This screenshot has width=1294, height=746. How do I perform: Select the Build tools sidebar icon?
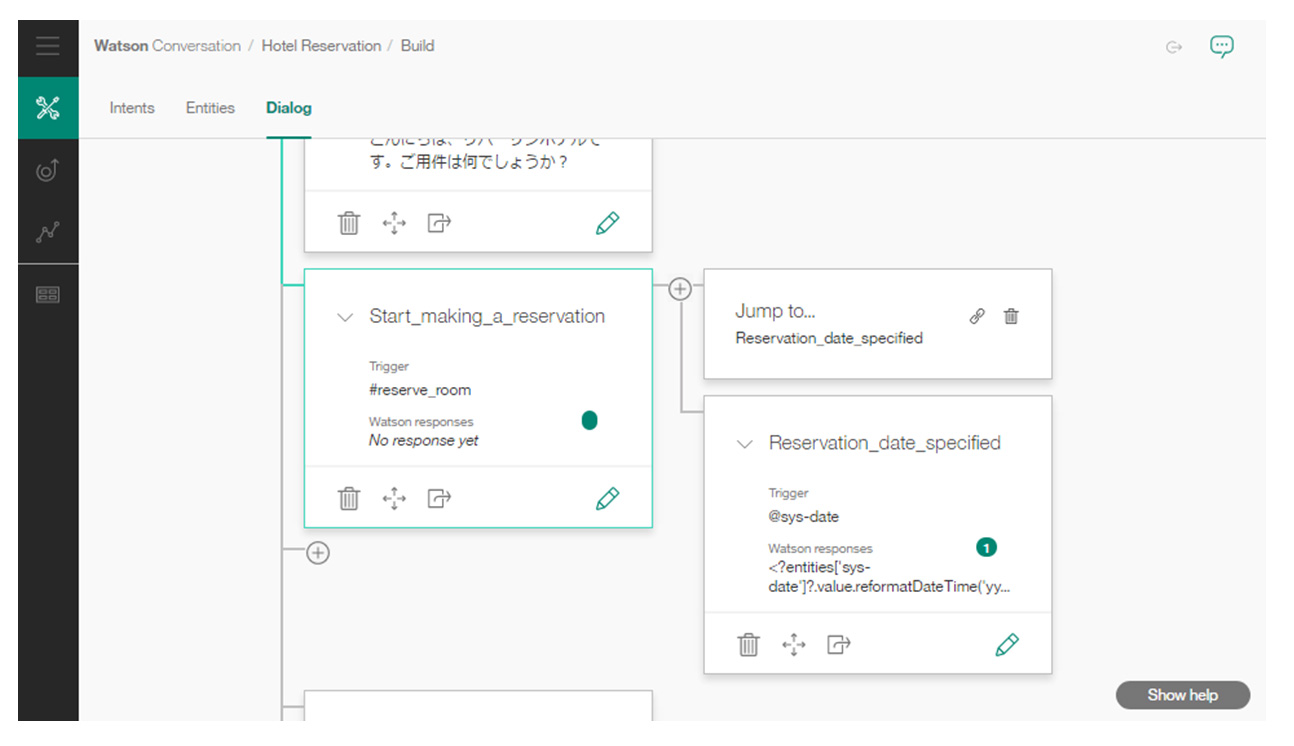47,108
